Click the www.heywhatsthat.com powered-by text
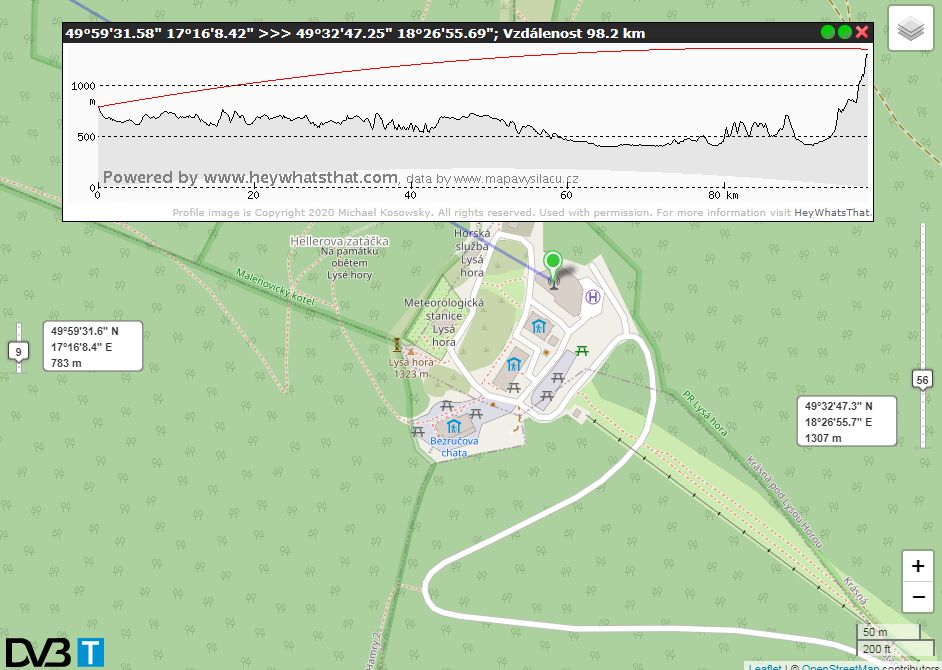 pos(300,178)
